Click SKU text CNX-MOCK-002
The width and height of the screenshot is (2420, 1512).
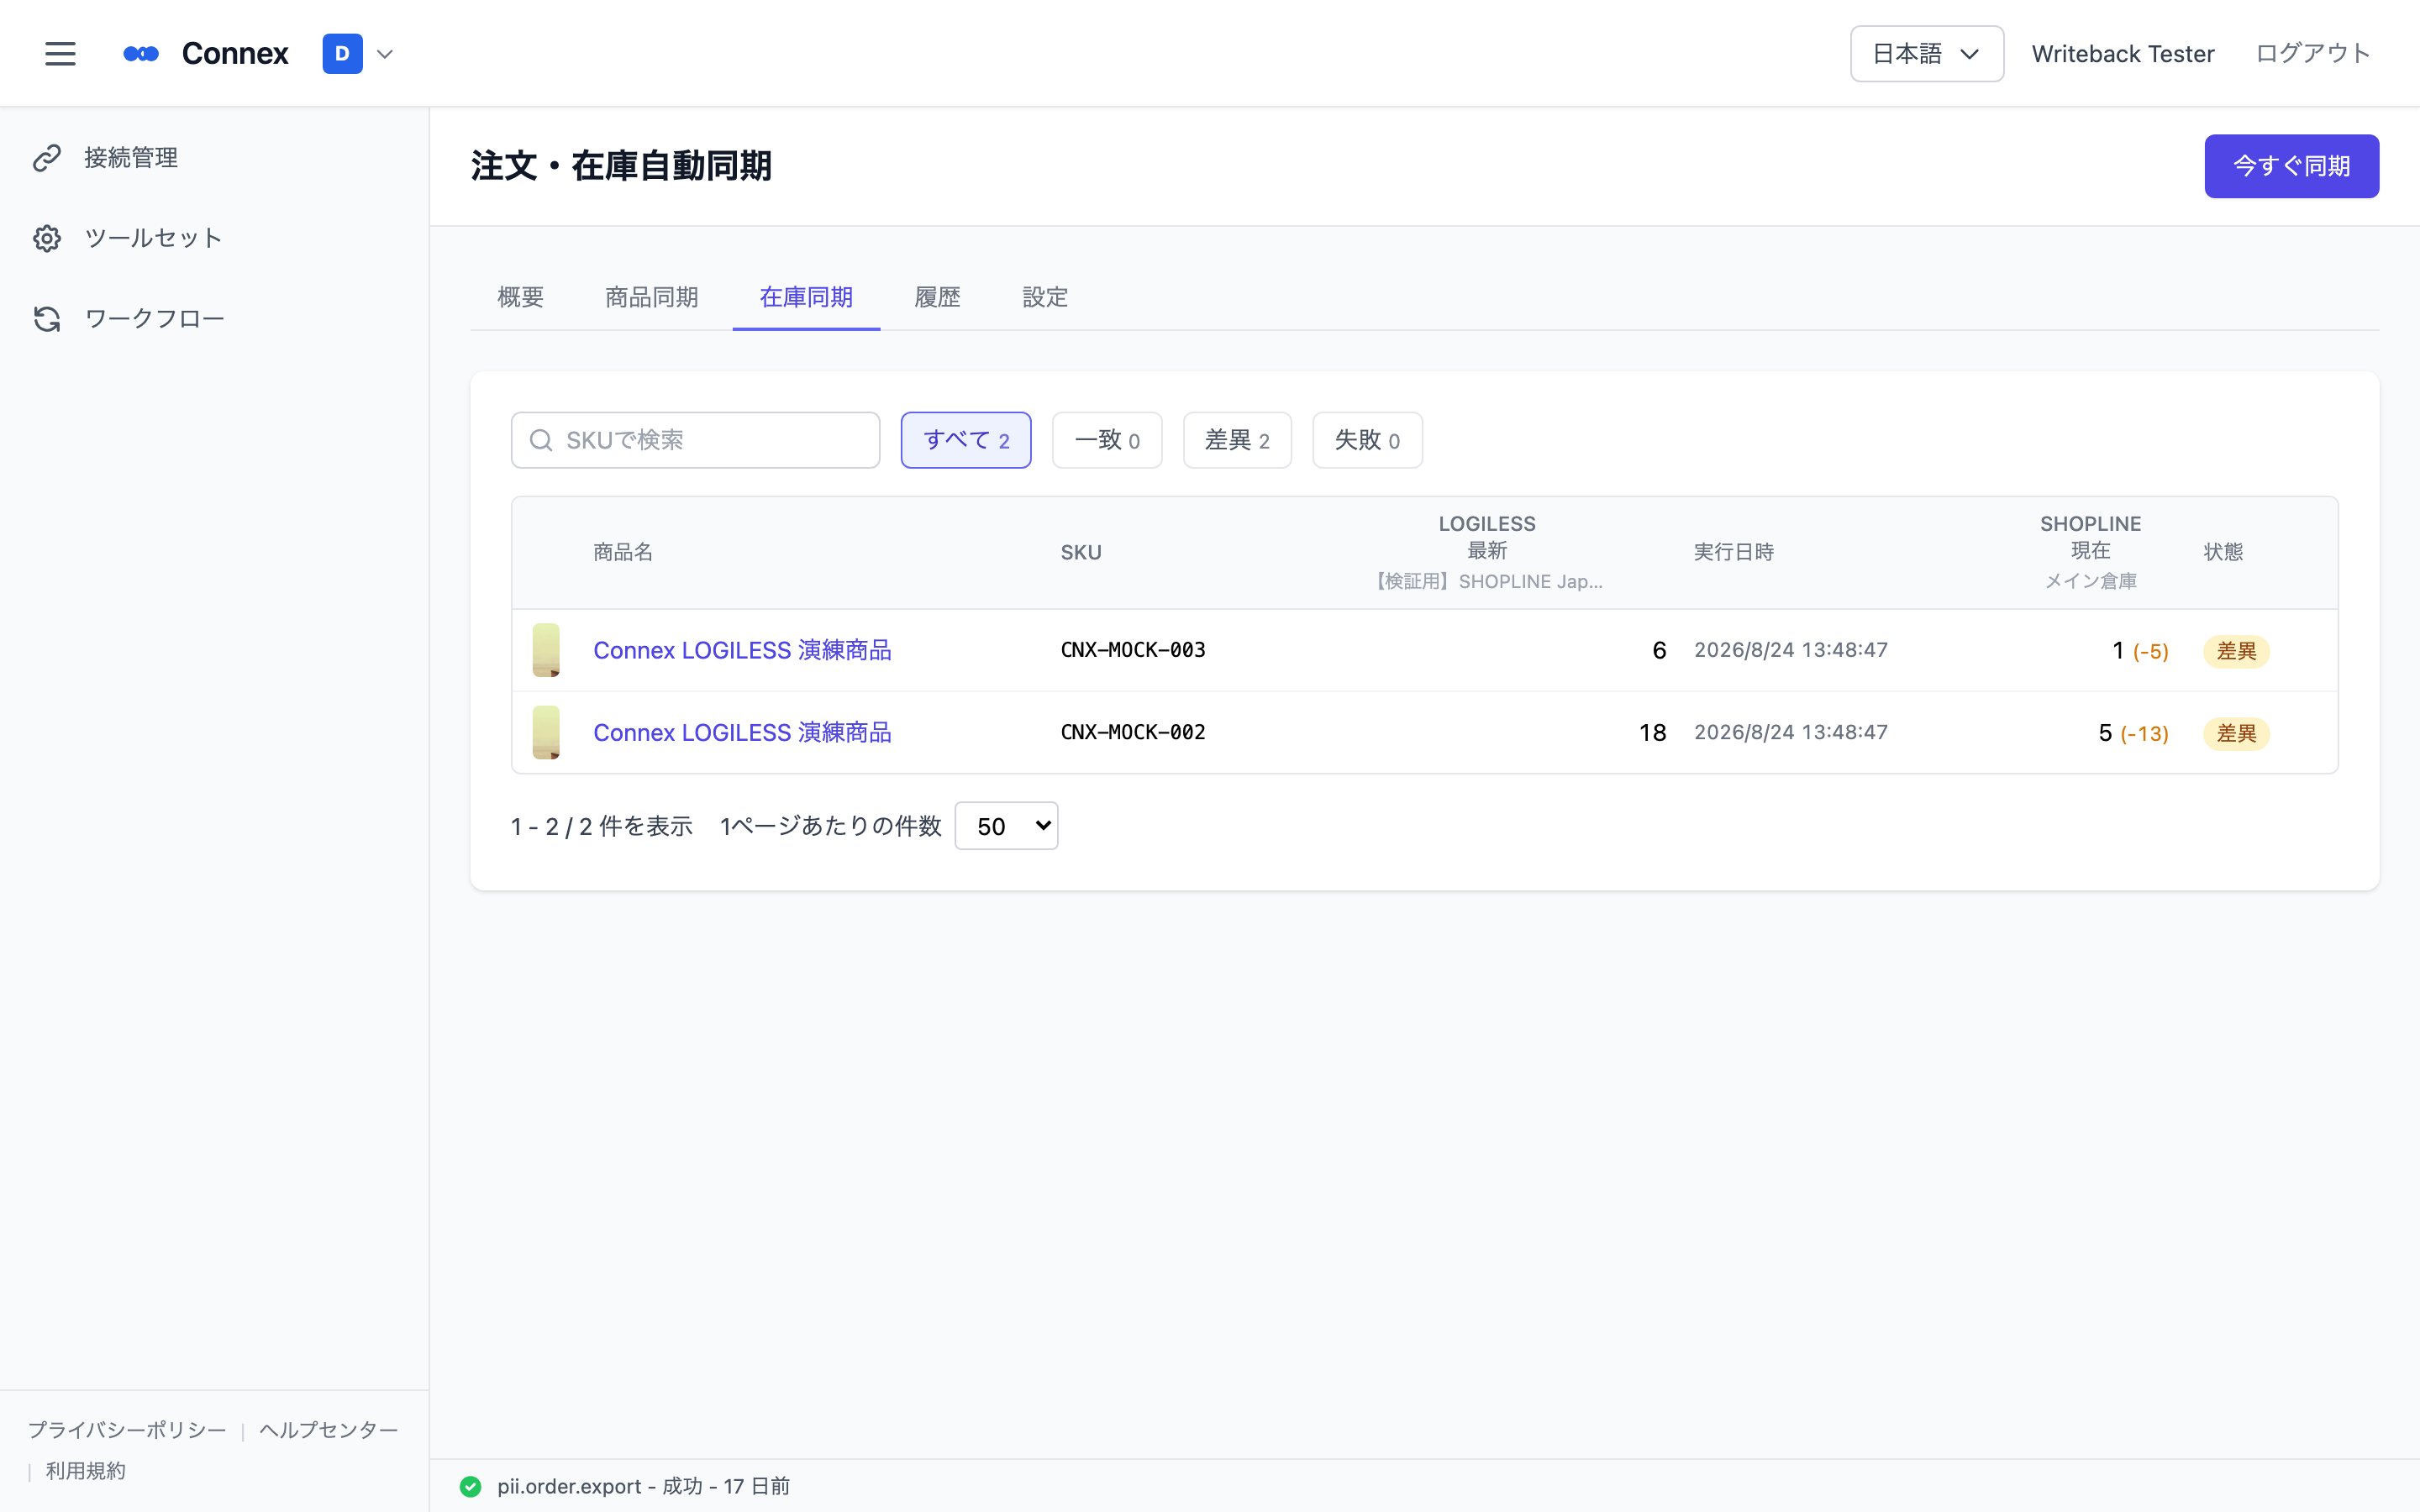[x=1133, y=732]
